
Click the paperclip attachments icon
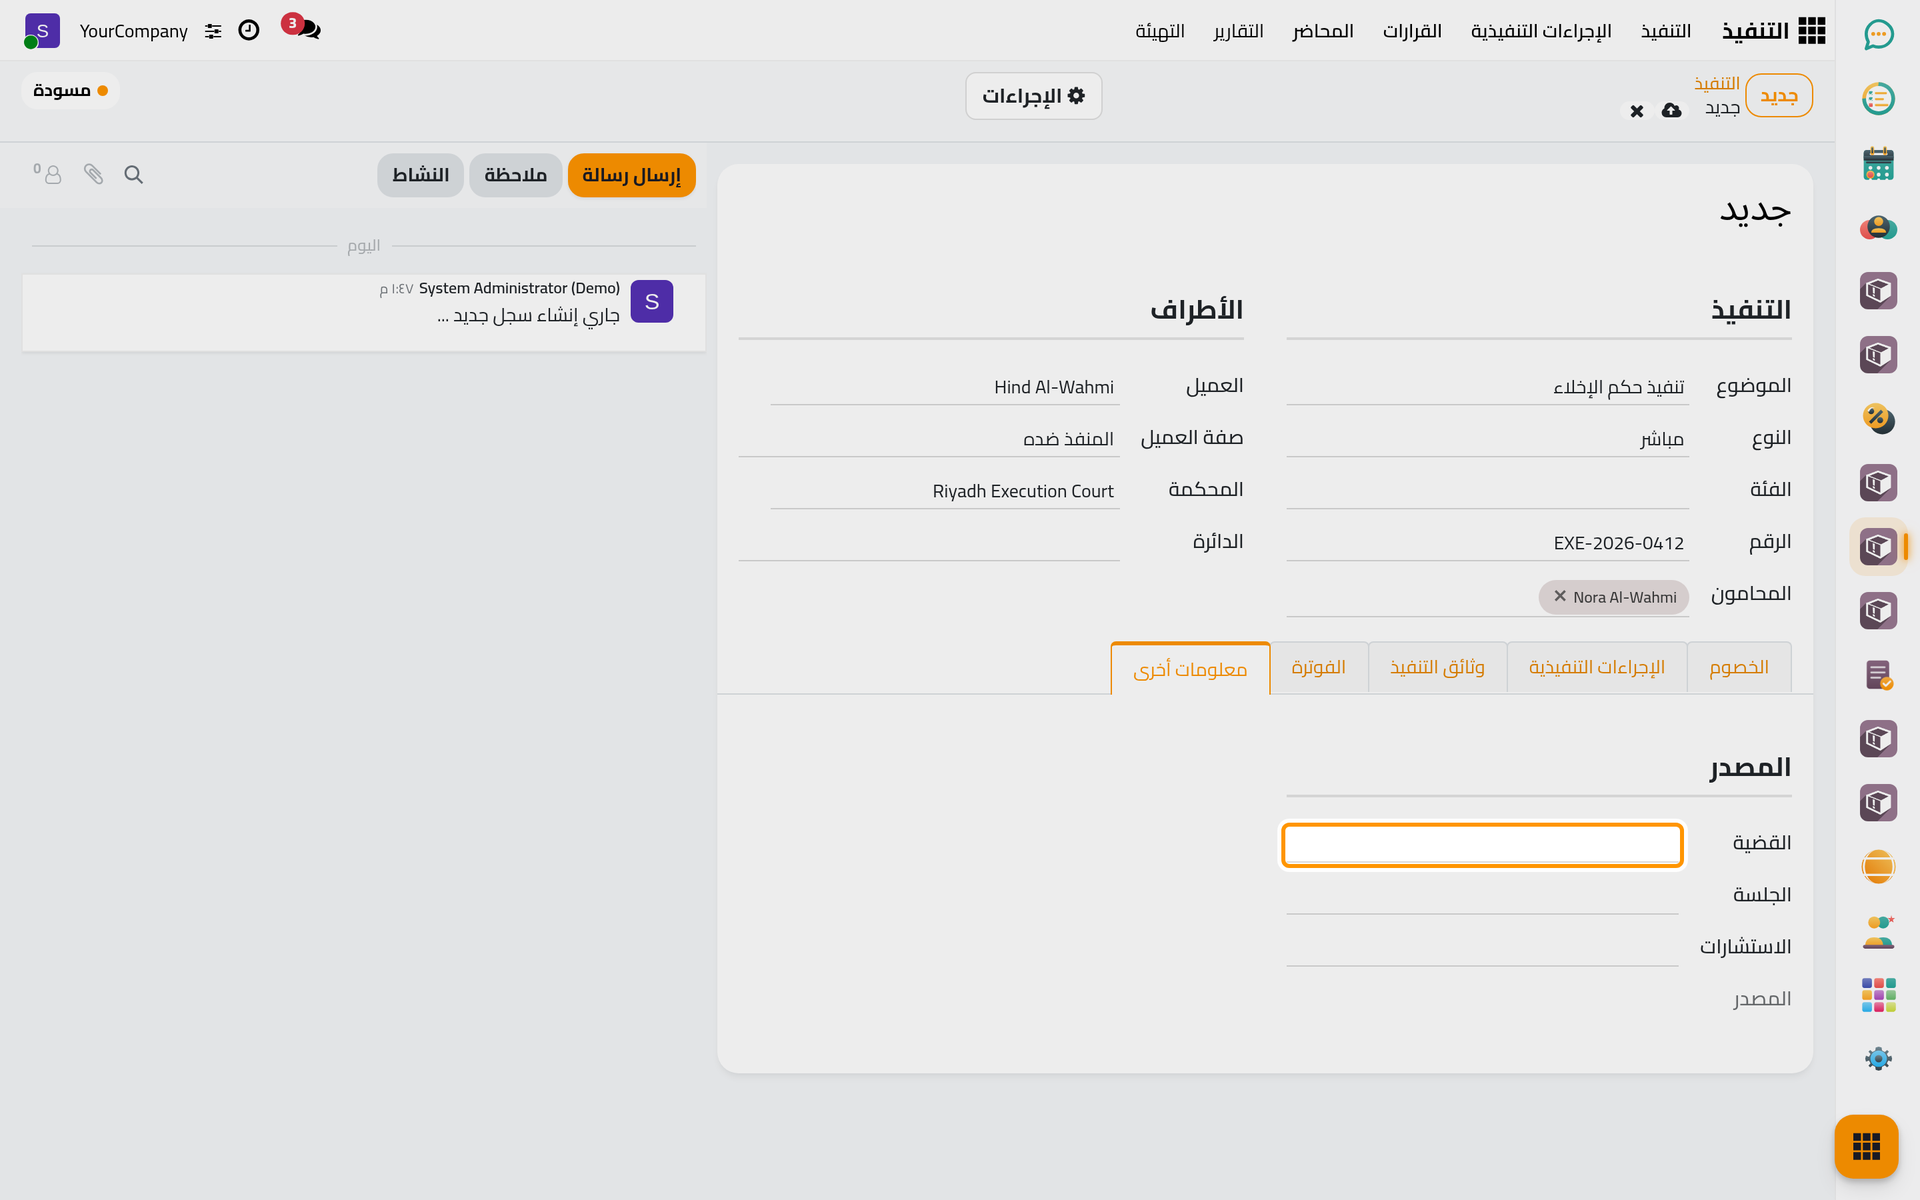(93, 175)
